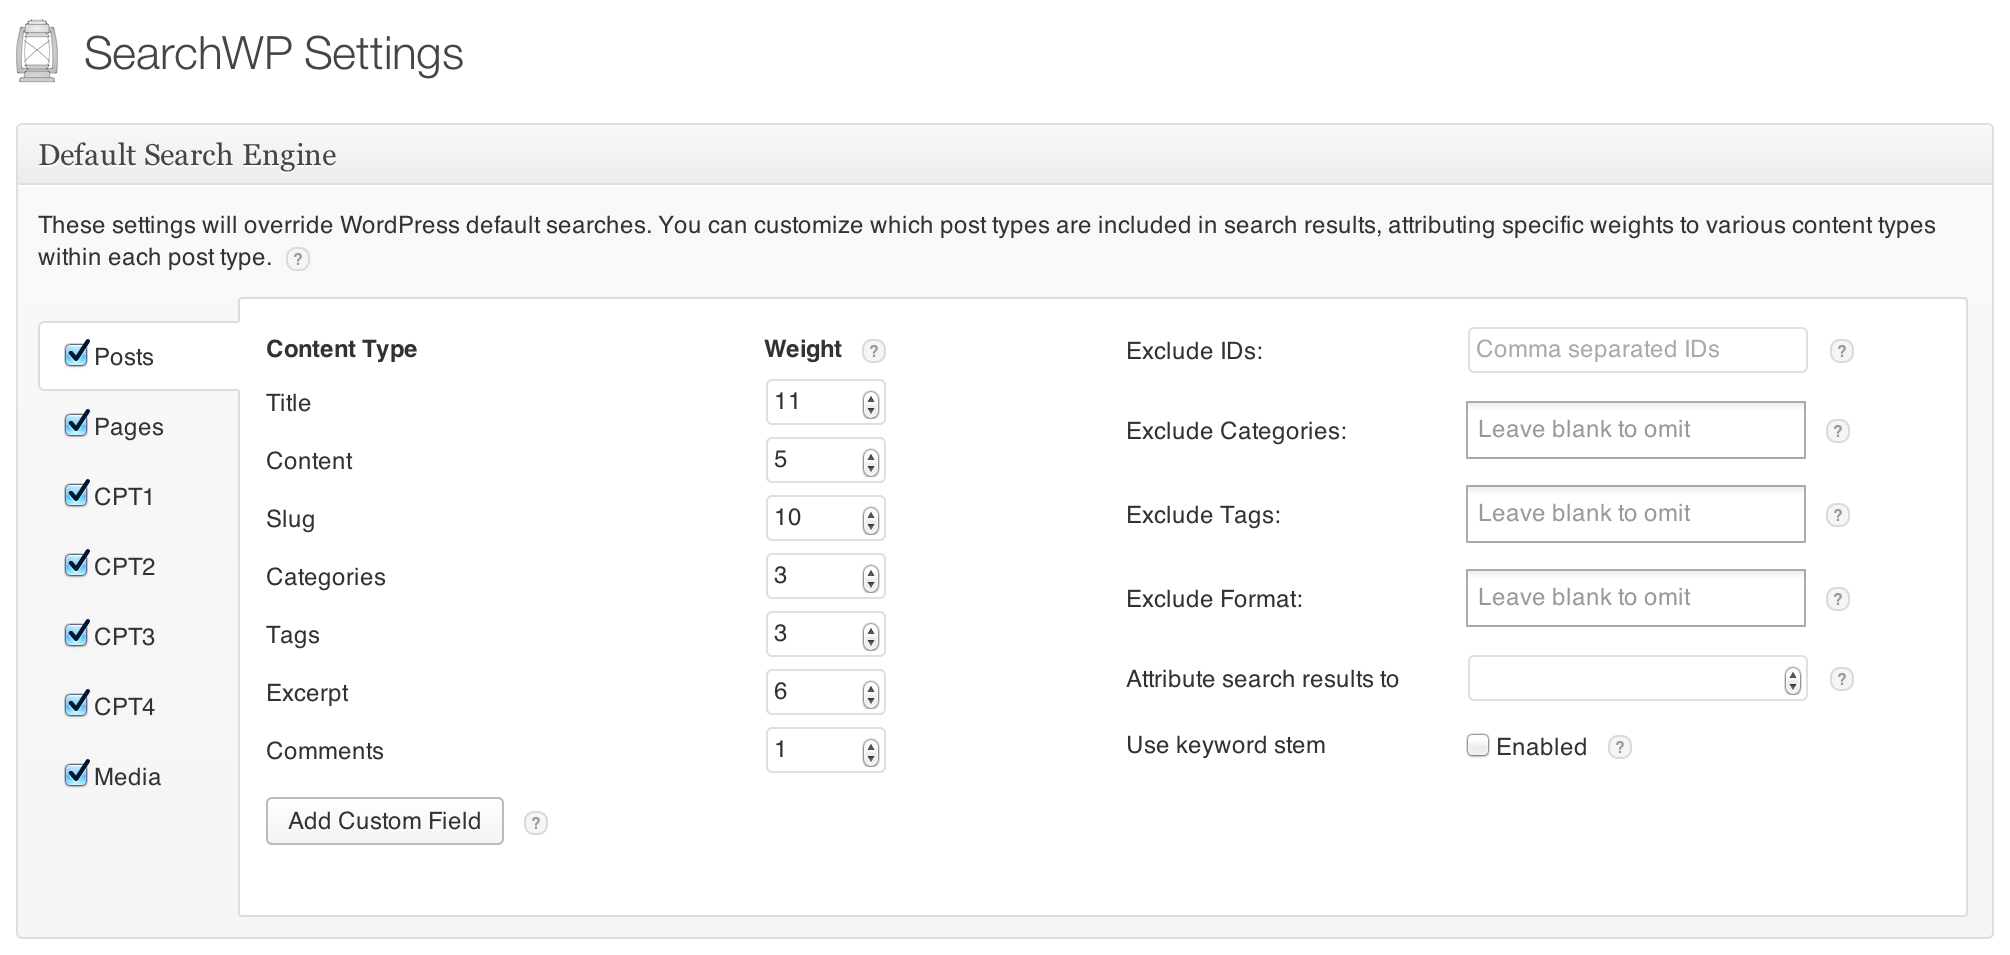Switch to the Pages tab
Screen dimensions: 2010x955
[x=129, y=427]
